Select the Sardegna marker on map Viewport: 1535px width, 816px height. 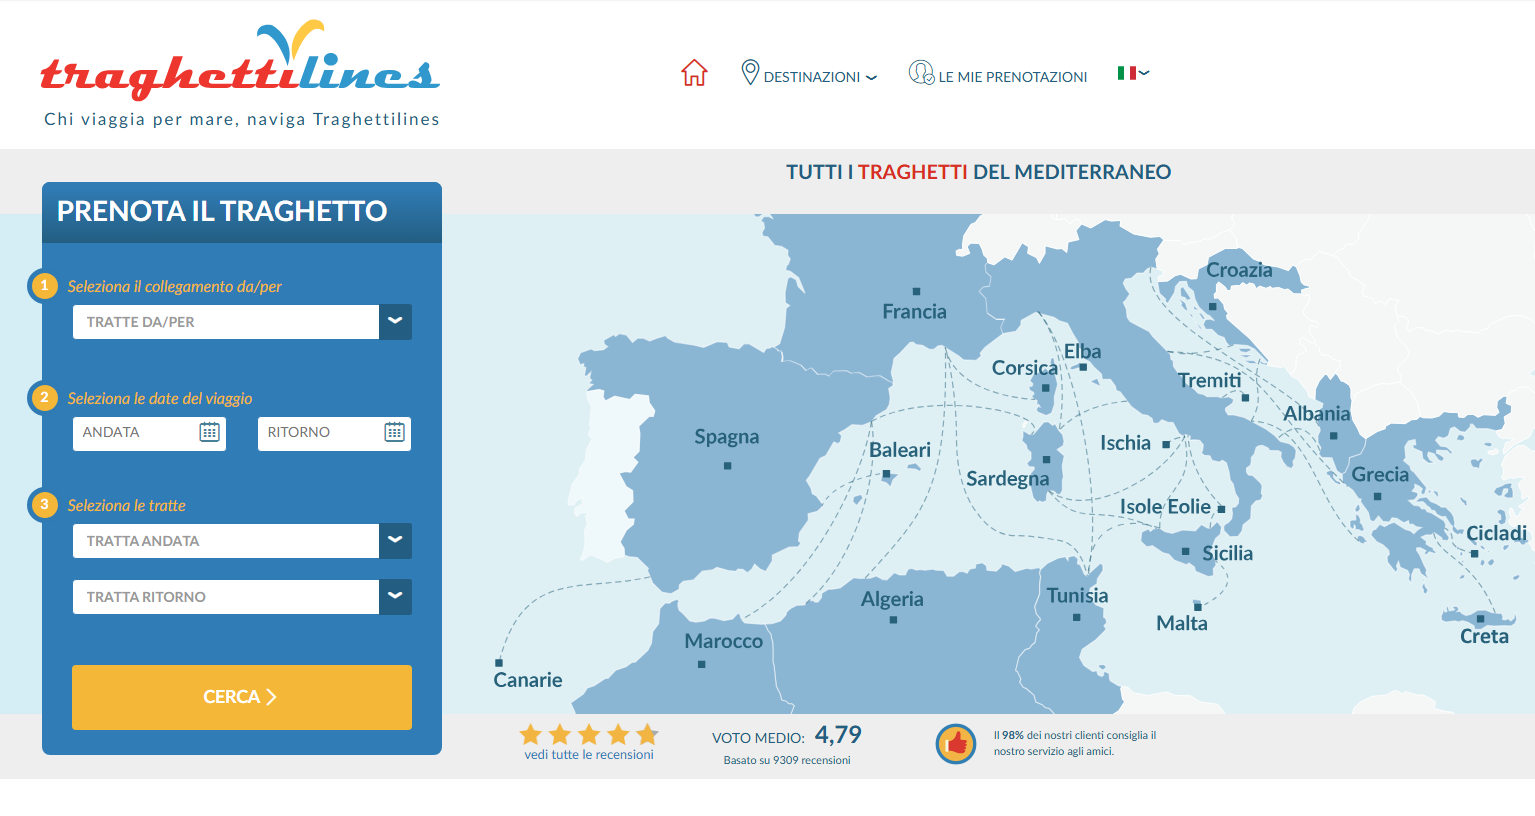pos(1046,459)
